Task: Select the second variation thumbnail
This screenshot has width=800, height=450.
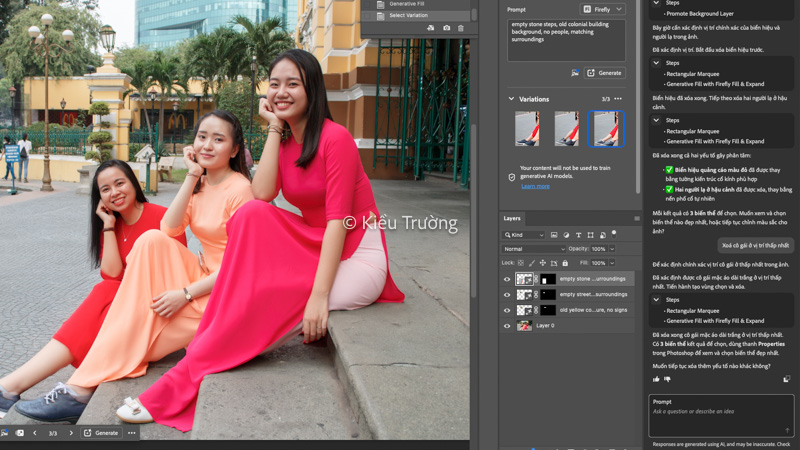Action: point(566,129)
